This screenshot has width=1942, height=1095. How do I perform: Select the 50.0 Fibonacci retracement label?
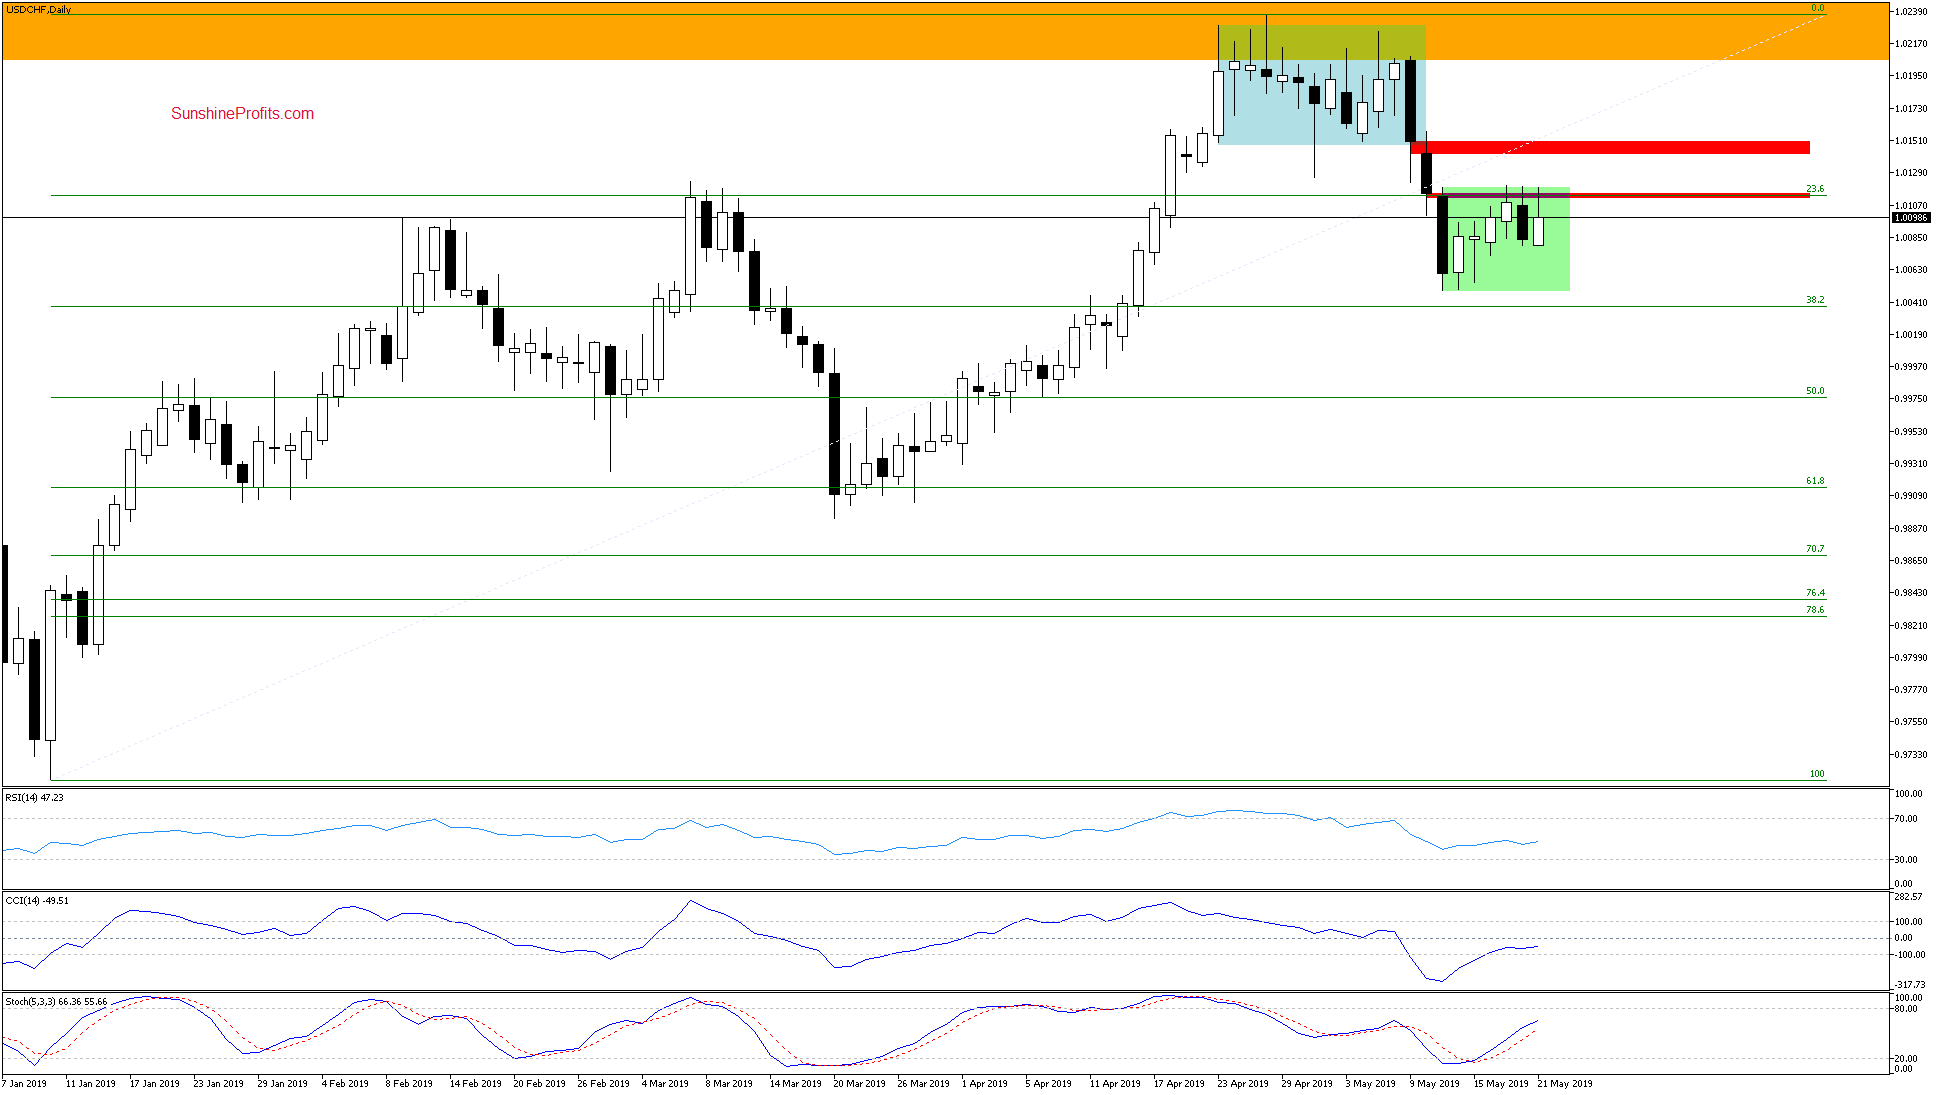1815,391
